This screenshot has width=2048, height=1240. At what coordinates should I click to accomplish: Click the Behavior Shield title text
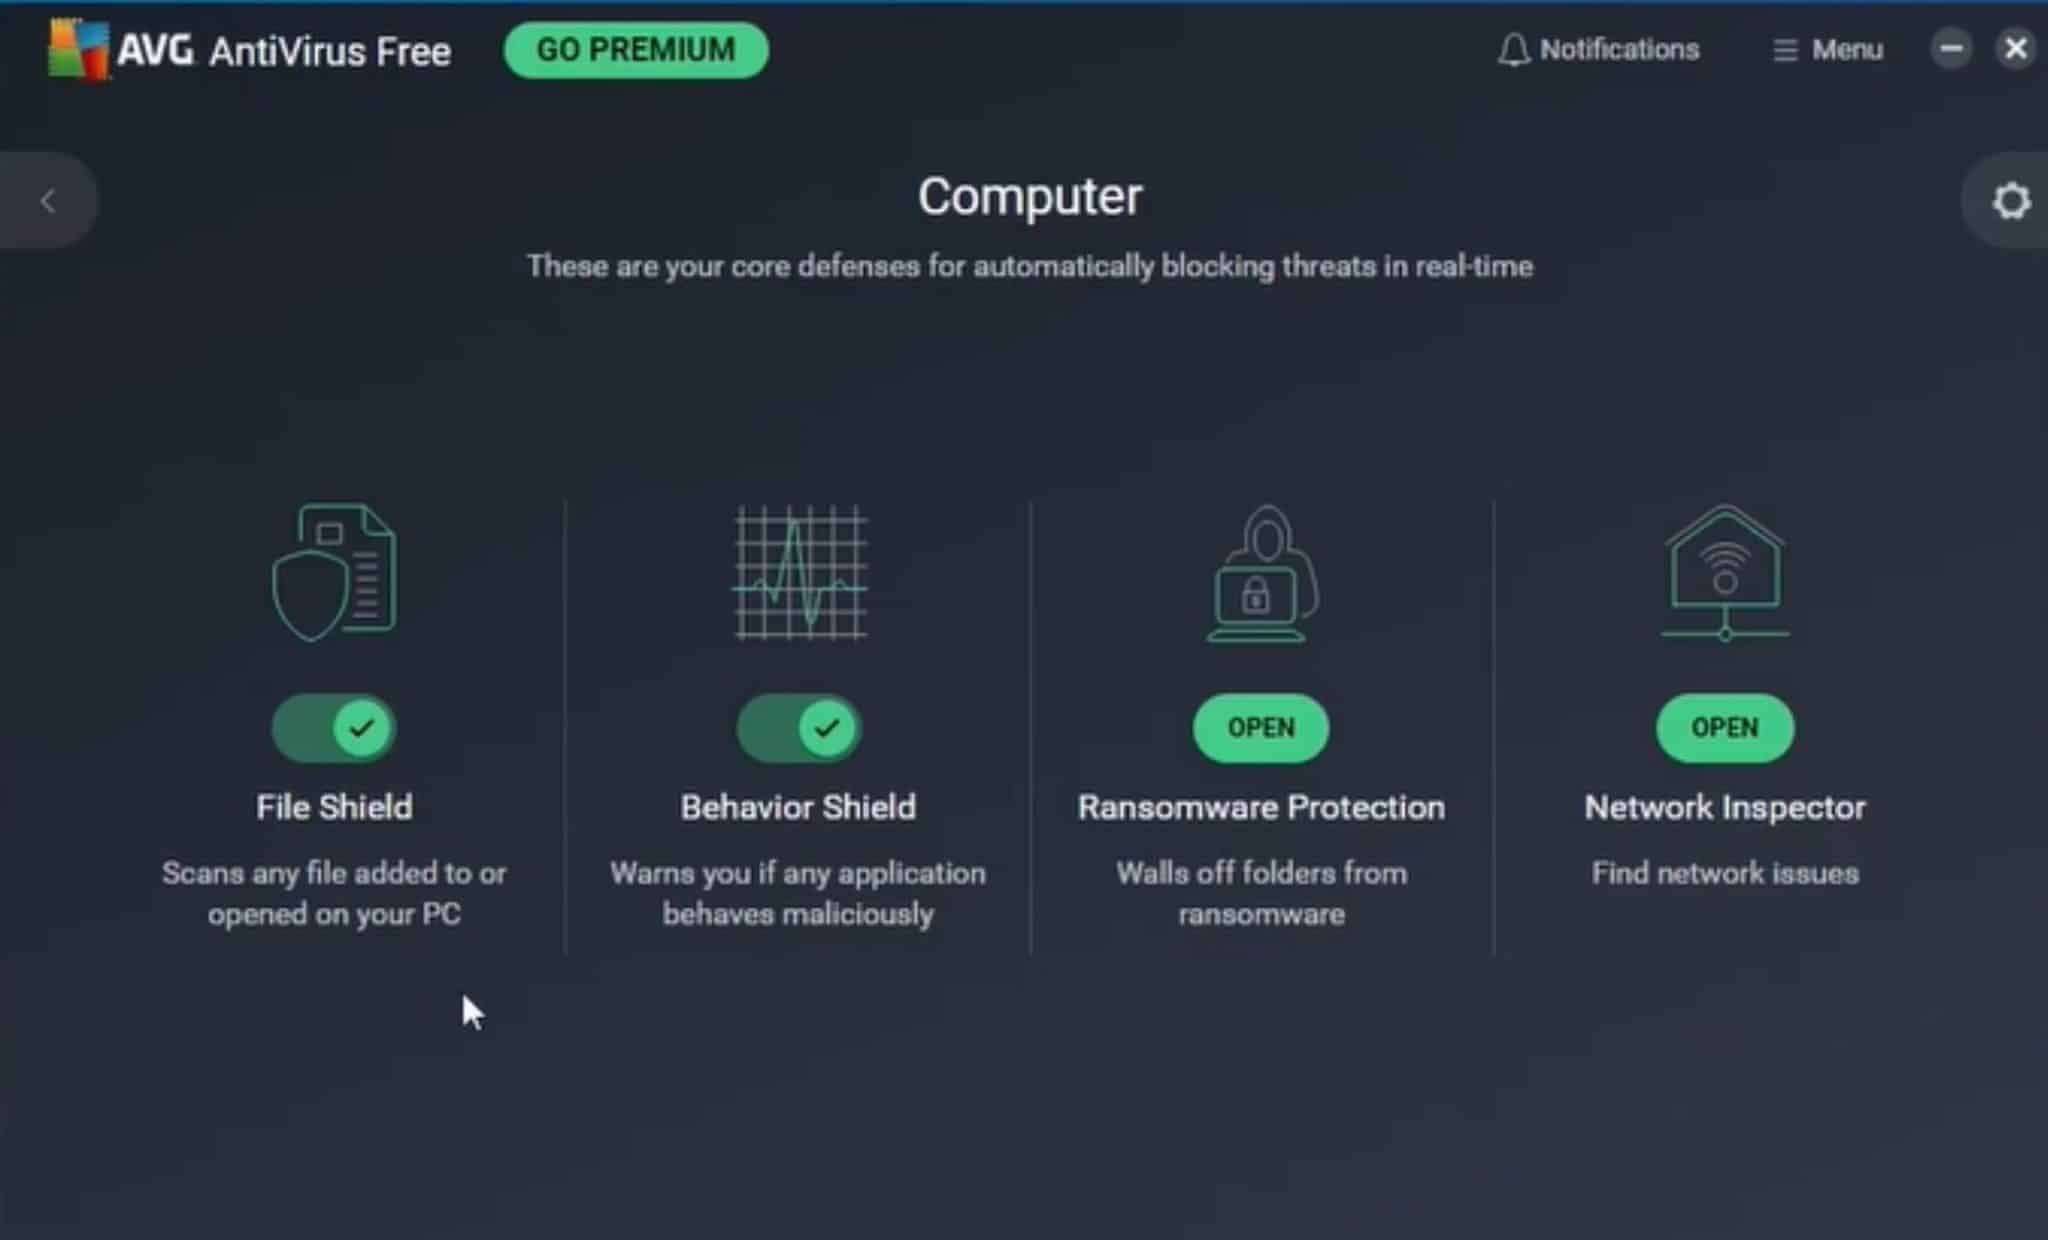tap(798, 807)
